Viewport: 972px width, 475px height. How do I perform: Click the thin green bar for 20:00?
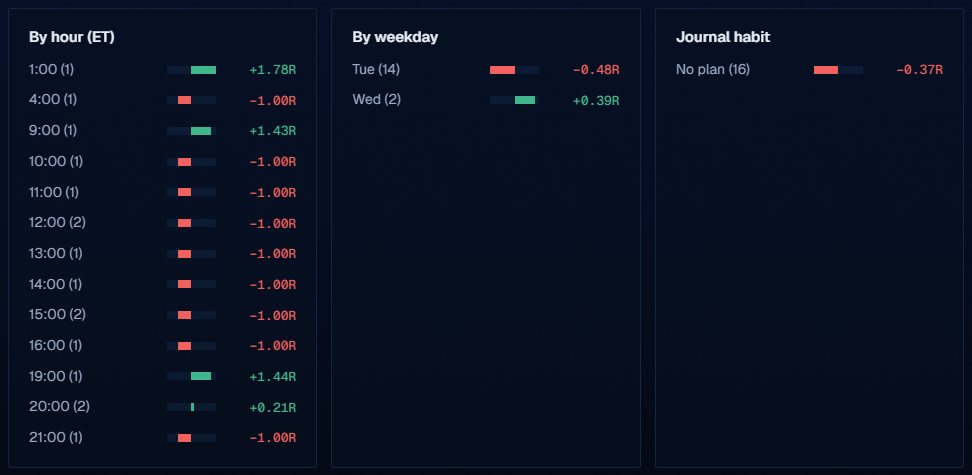pos(193,407)
